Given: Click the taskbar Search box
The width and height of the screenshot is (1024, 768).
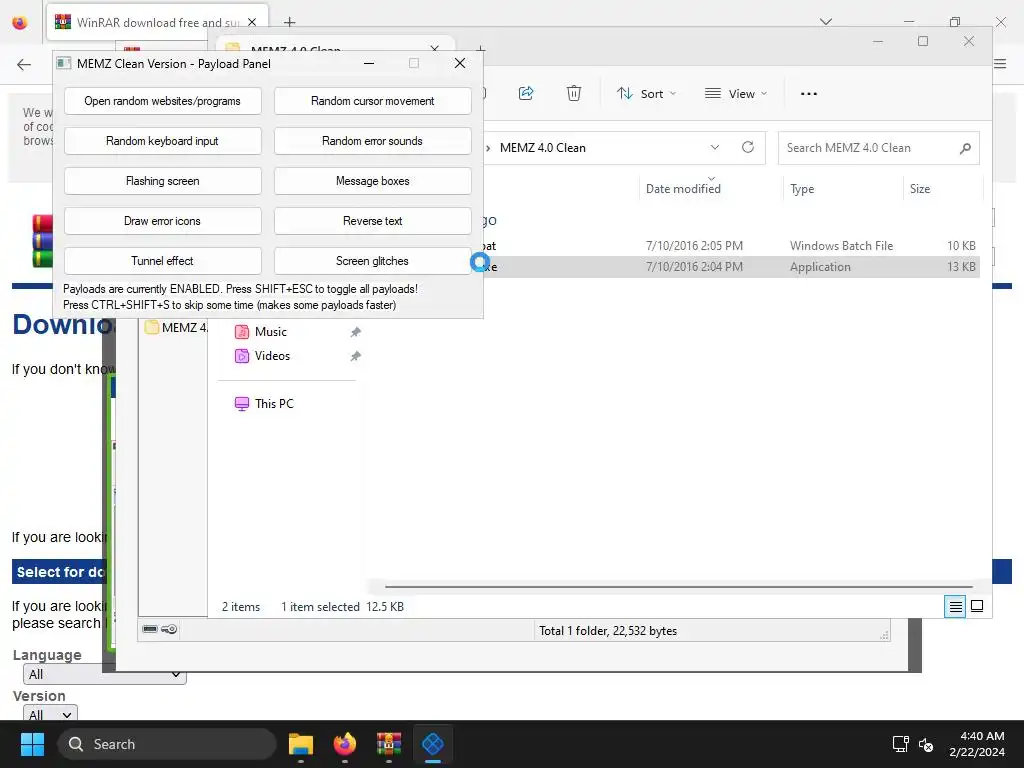Looking at the screenshot, I should coord(167,744).
